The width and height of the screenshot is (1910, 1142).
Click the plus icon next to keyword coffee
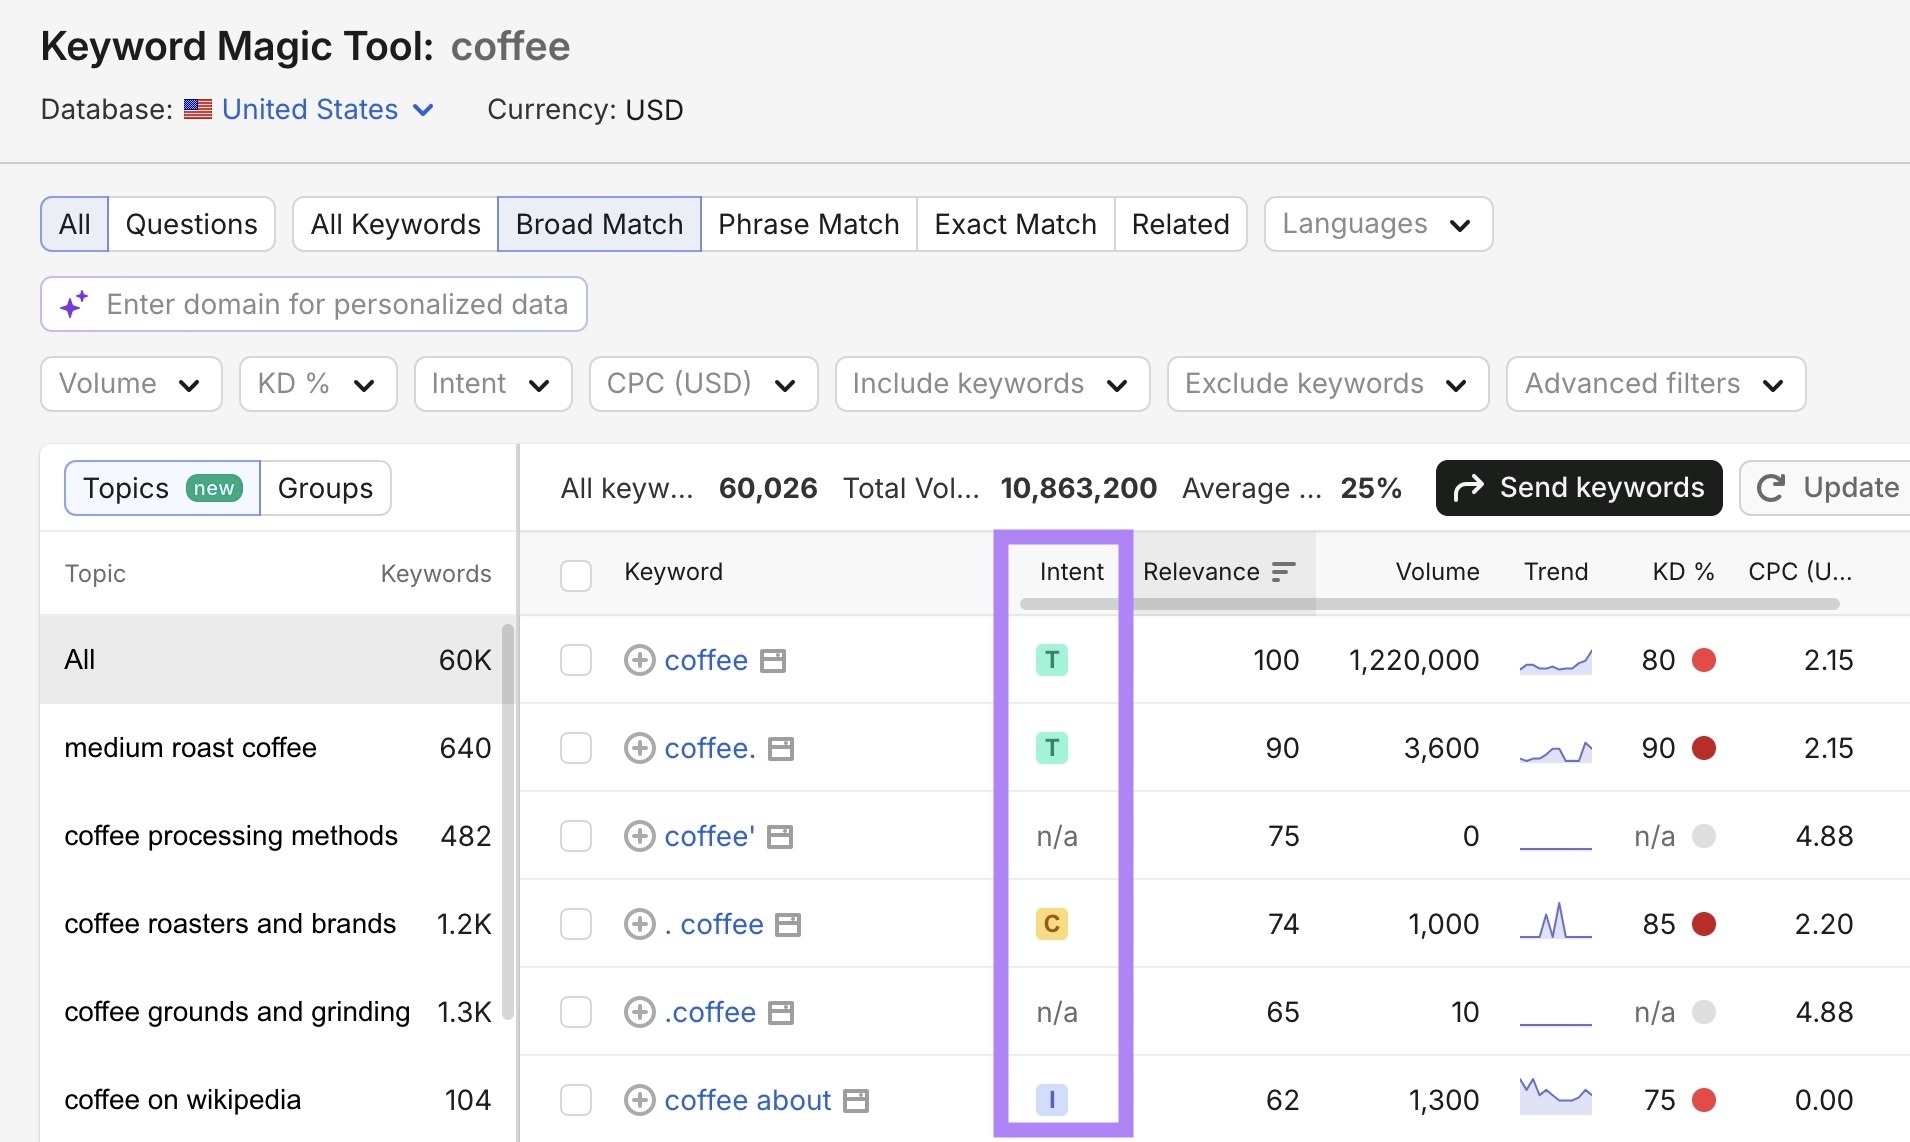pos(640,660)
